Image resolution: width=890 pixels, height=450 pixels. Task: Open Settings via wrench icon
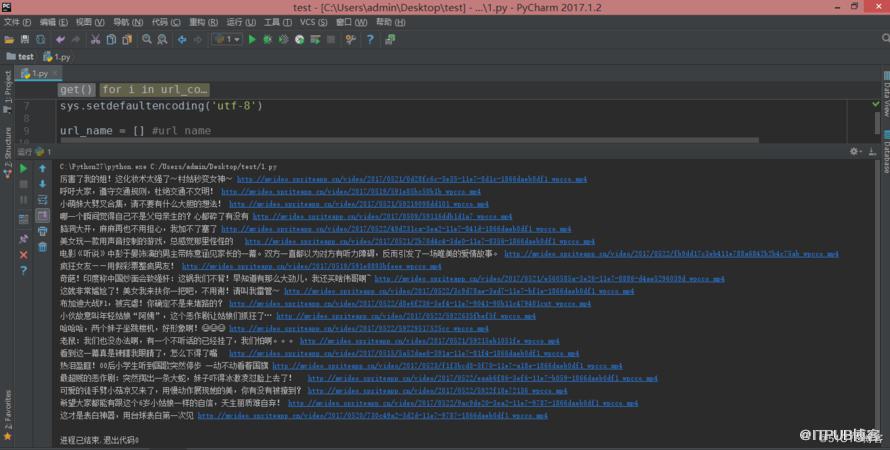click(351, 39)
